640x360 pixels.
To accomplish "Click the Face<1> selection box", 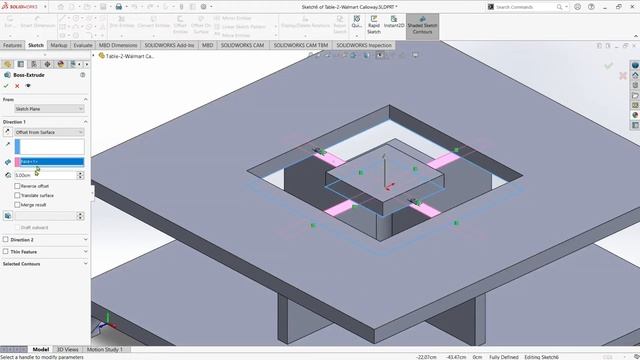I will (49, 162).
